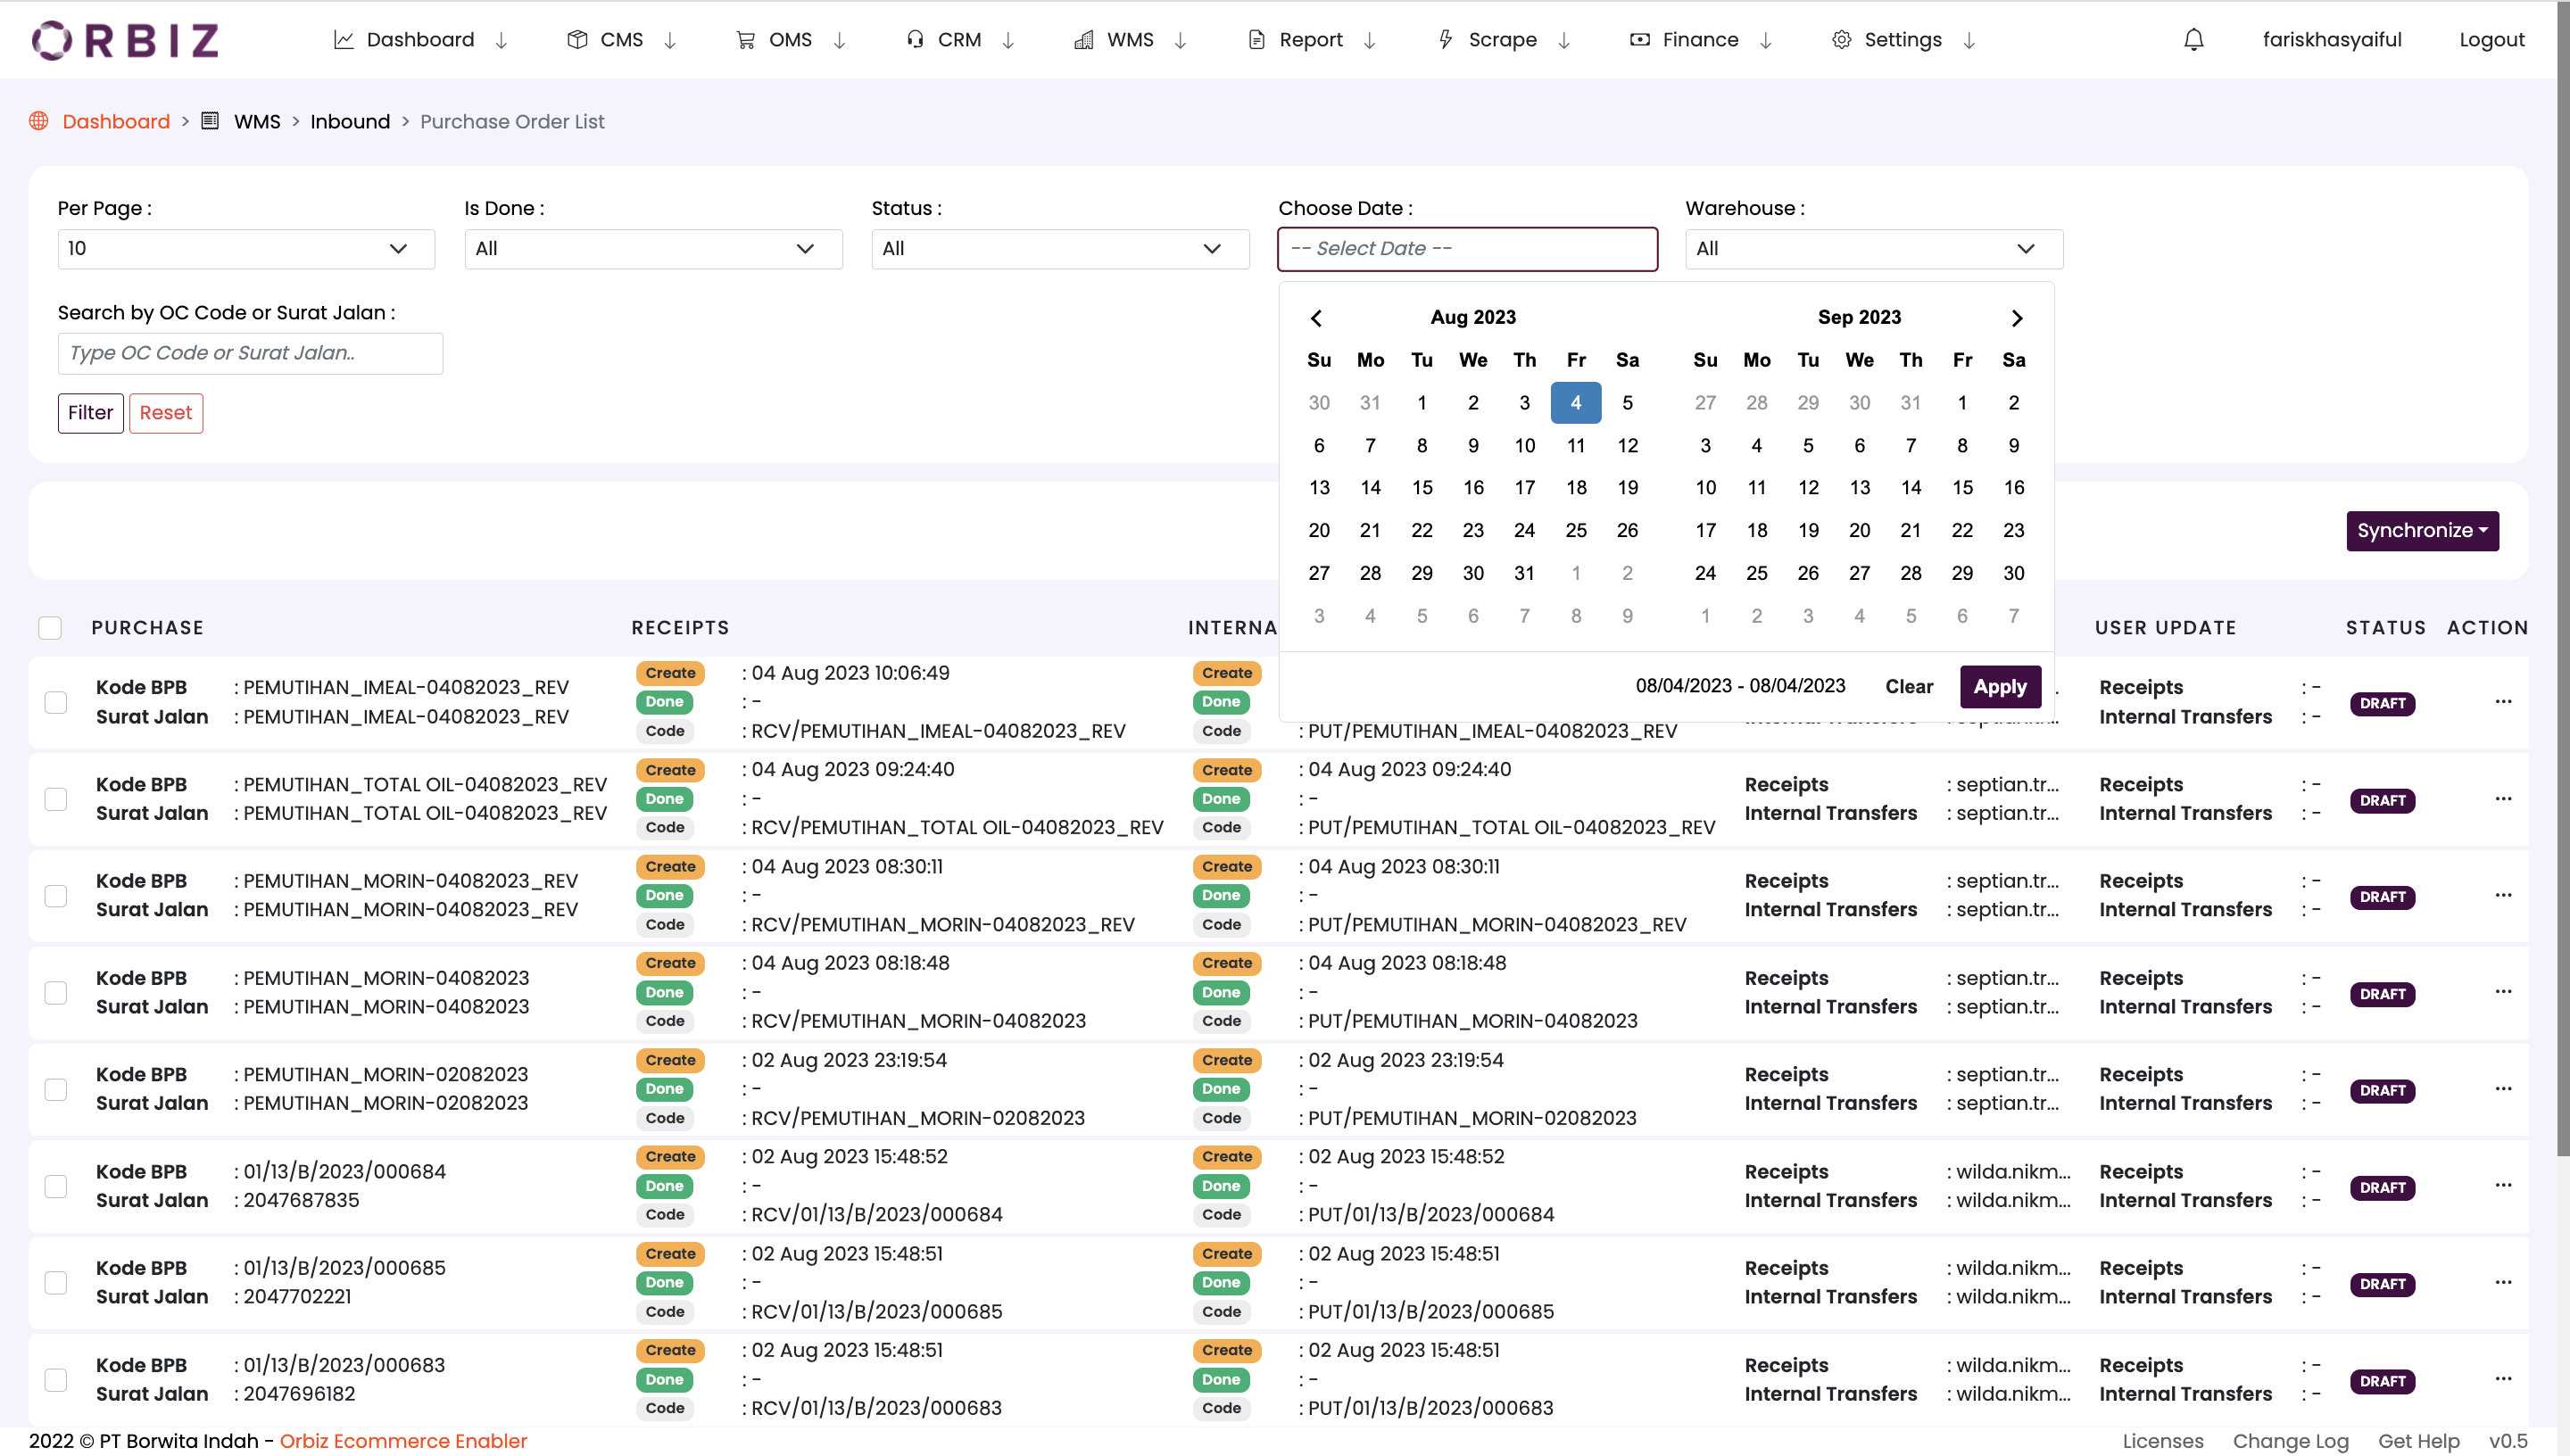2570x1456 pixels.
Task: Open the CRM menu
Action: [960, 40]
